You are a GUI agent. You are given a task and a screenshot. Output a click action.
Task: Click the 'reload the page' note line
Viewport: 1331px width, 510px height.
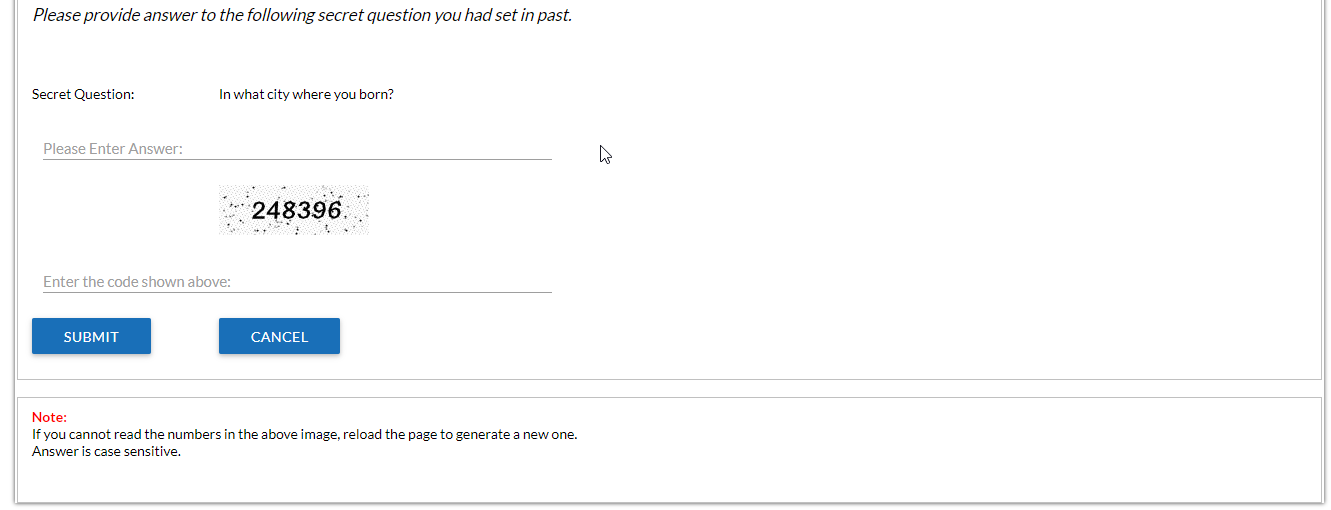(x=304, y=434)
